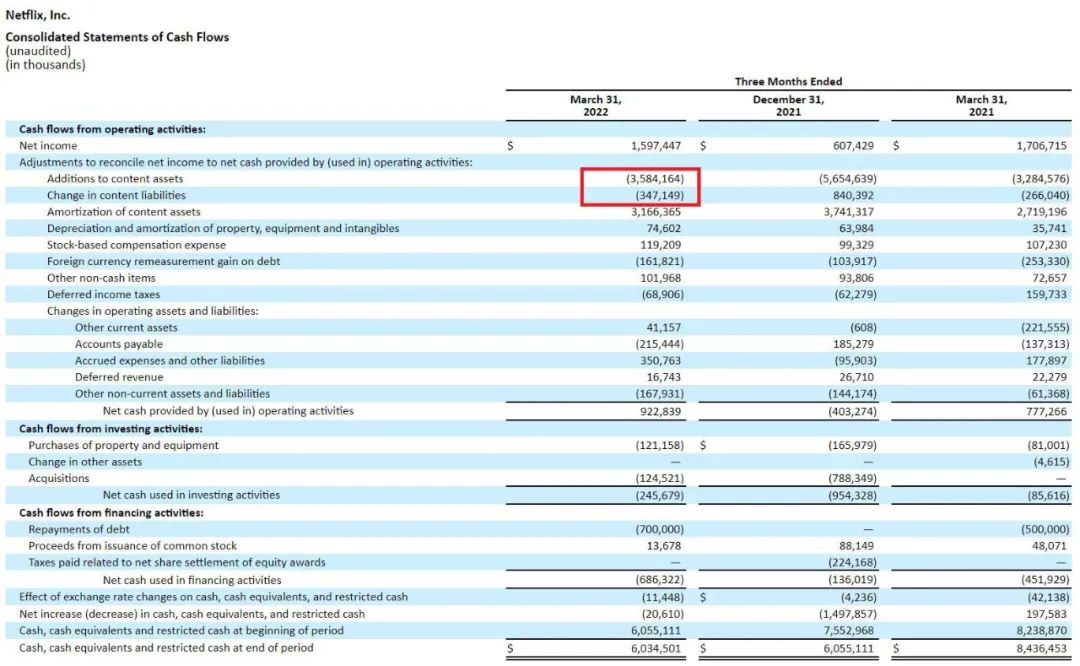
Task: Select the value 7,552,968
Action: [849, 631]
